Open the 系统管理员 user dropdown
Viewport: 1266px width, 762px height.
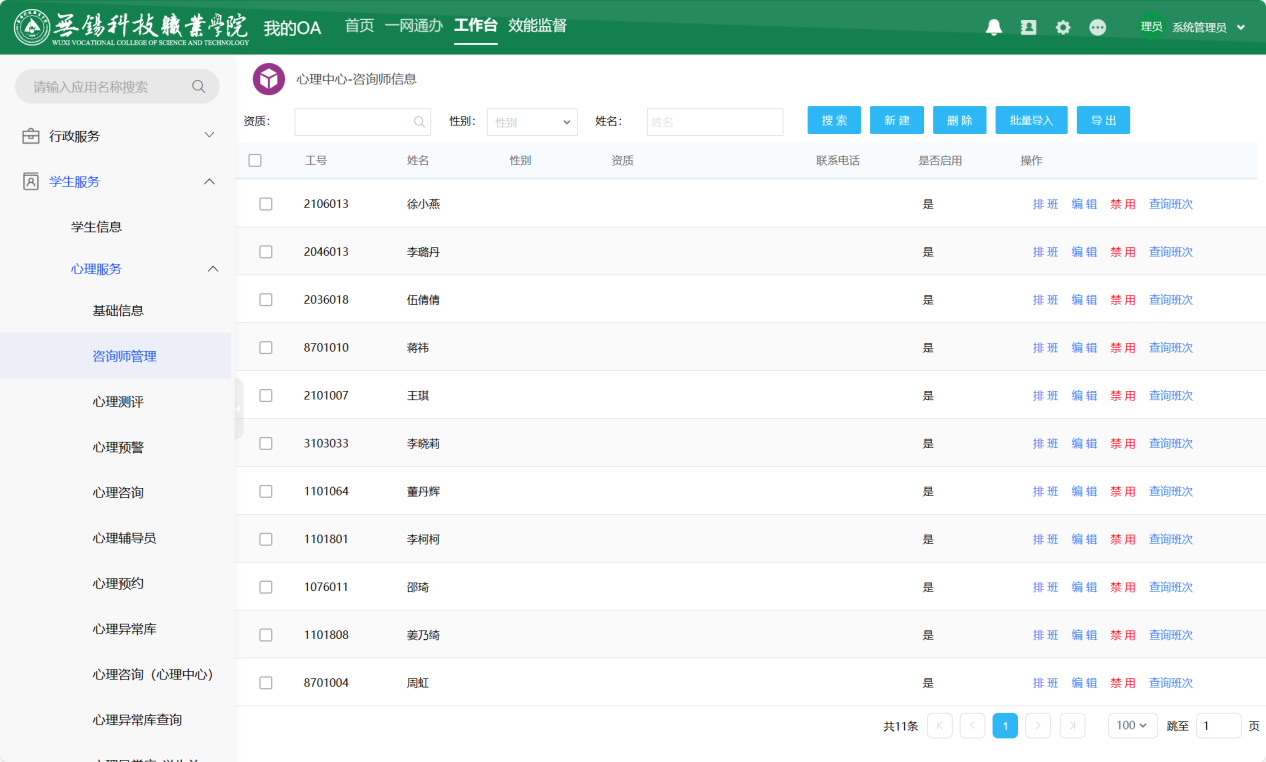tap(1209, 27)
